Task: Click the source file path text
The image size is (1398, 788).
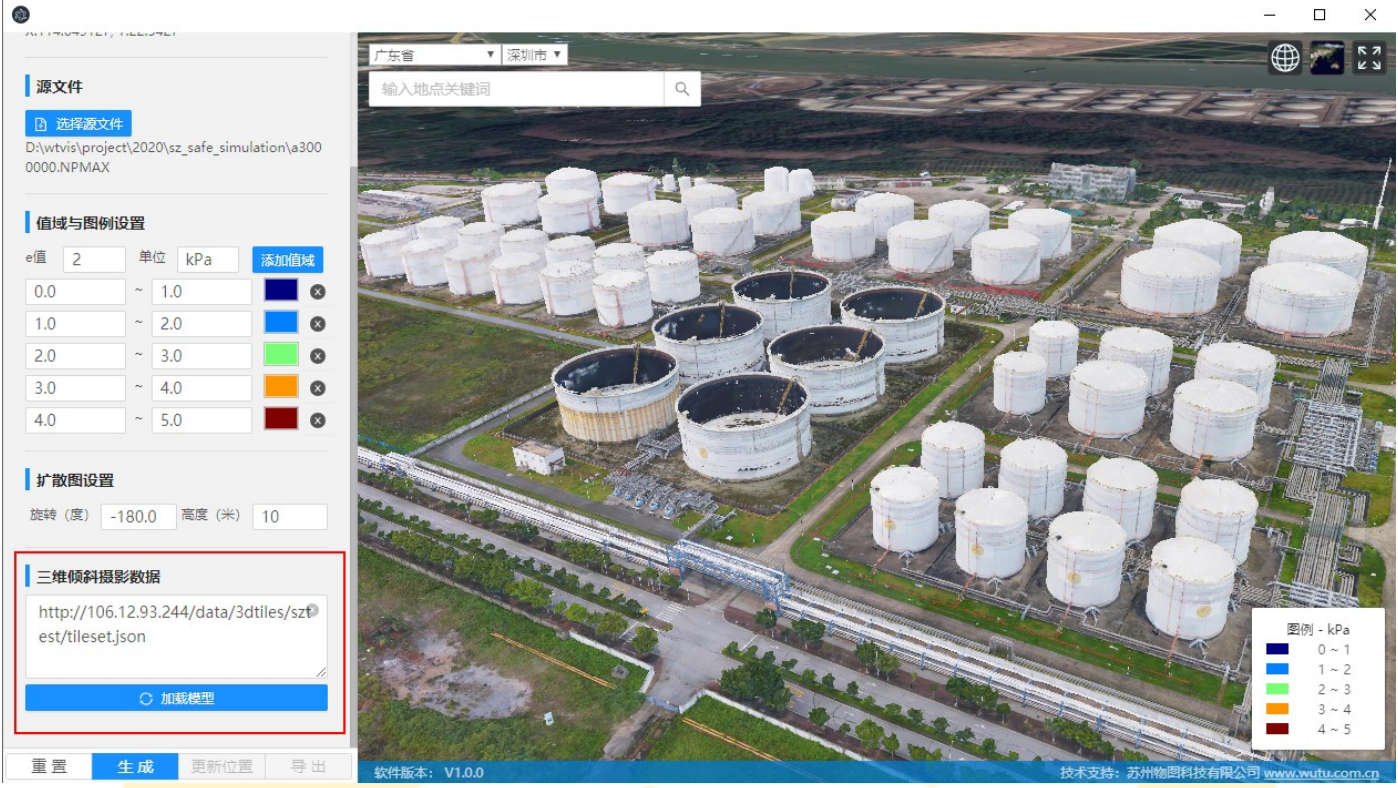Action: point(174,157)
